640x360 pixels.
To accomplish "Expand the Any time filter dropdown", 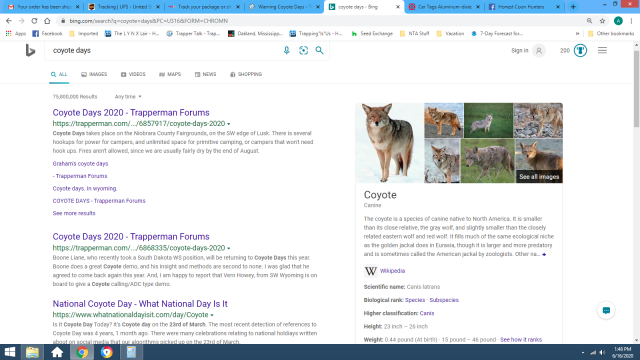I will point(128,97).
